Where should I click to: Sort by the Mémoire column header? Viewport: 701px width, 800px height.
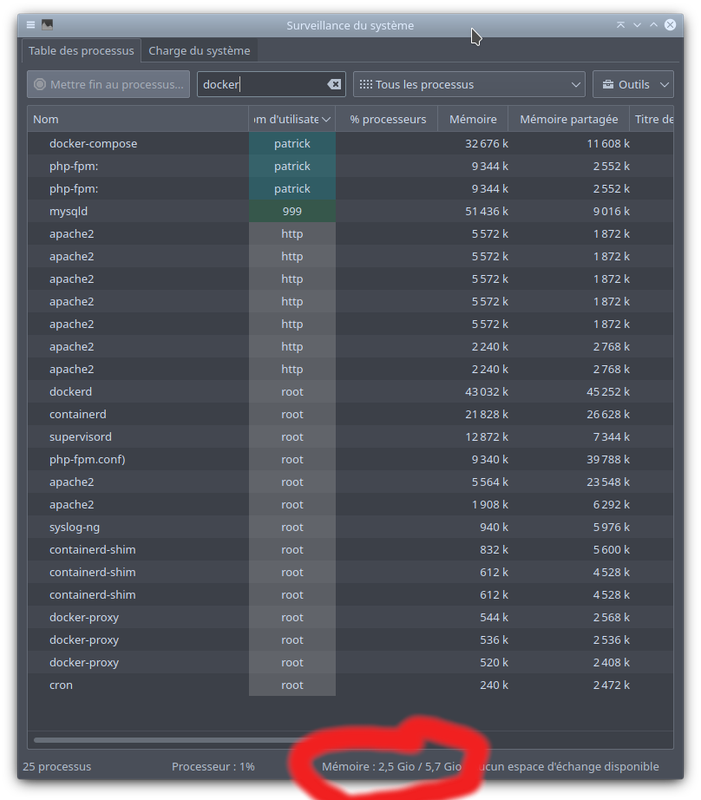(x=473, y=119)
